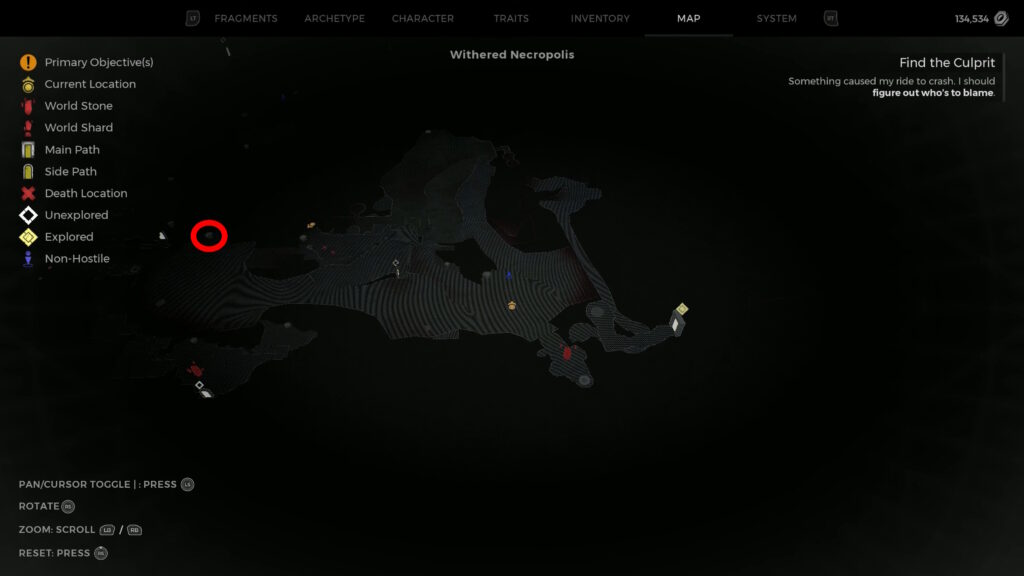Click the Main Path legend label
The image size is (1024, 576).
coord(72,150)
